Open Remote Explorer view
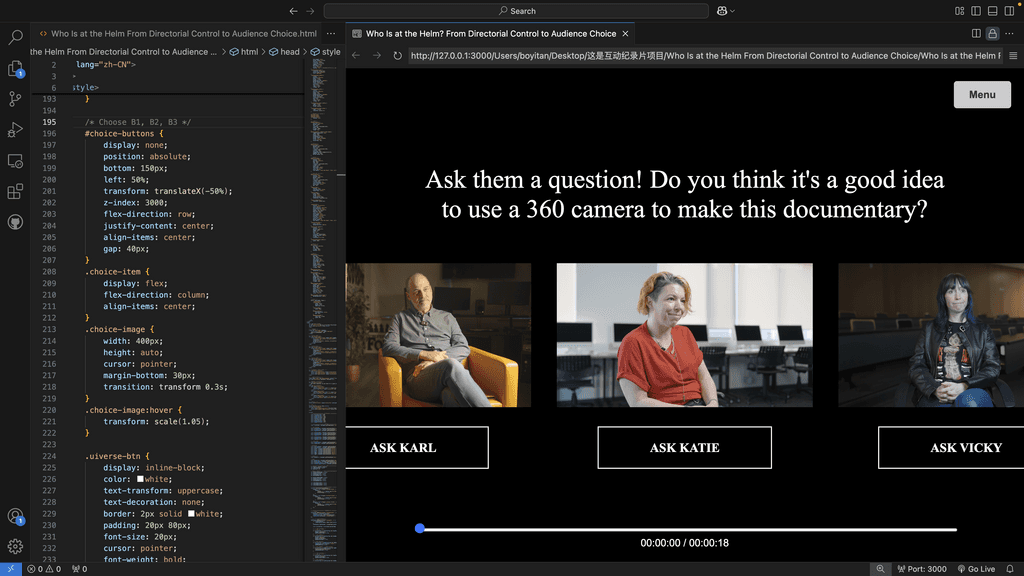The width and height of the screenshot is (1024, 576). [15, 161]
